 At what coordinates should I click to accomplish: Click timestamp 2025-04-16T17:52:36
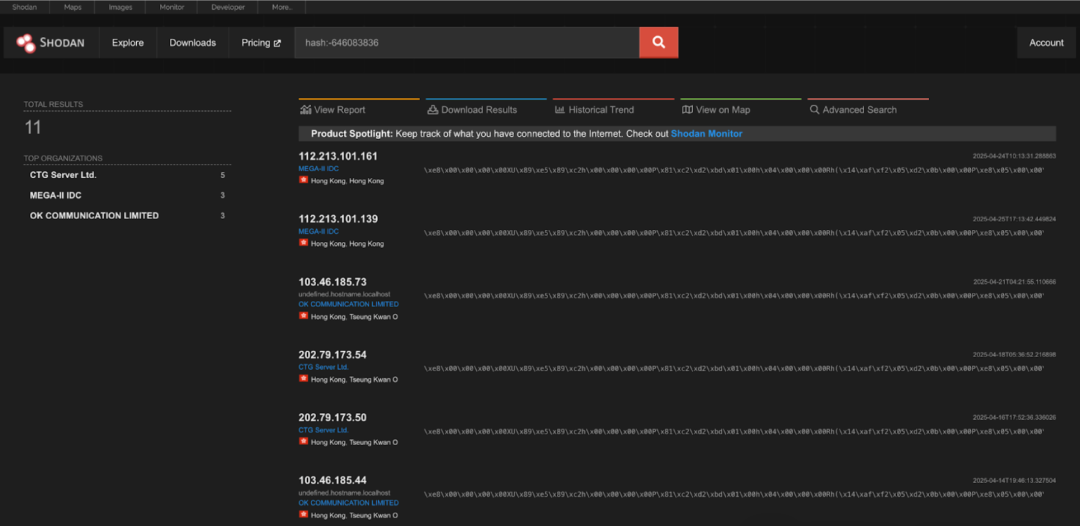click(x=1015, y=417)
